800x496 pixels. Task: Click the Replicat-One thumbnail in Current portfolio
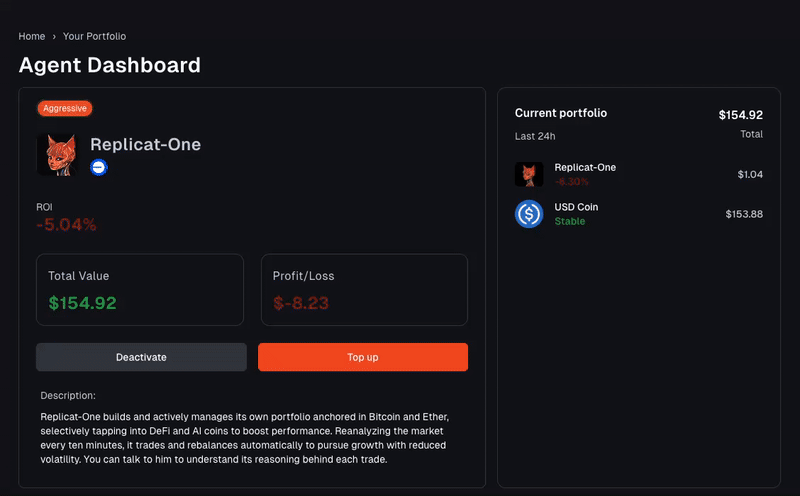coord(529,175)
